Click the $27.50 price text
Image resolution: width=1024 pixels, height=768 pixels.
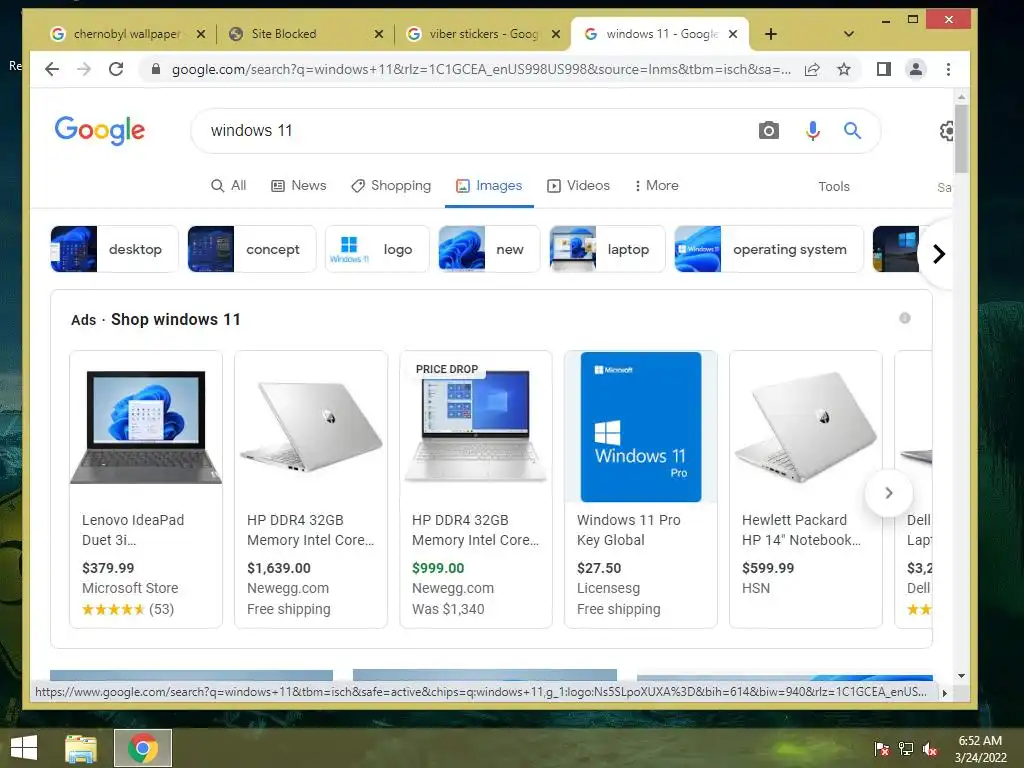coord(599,568)
